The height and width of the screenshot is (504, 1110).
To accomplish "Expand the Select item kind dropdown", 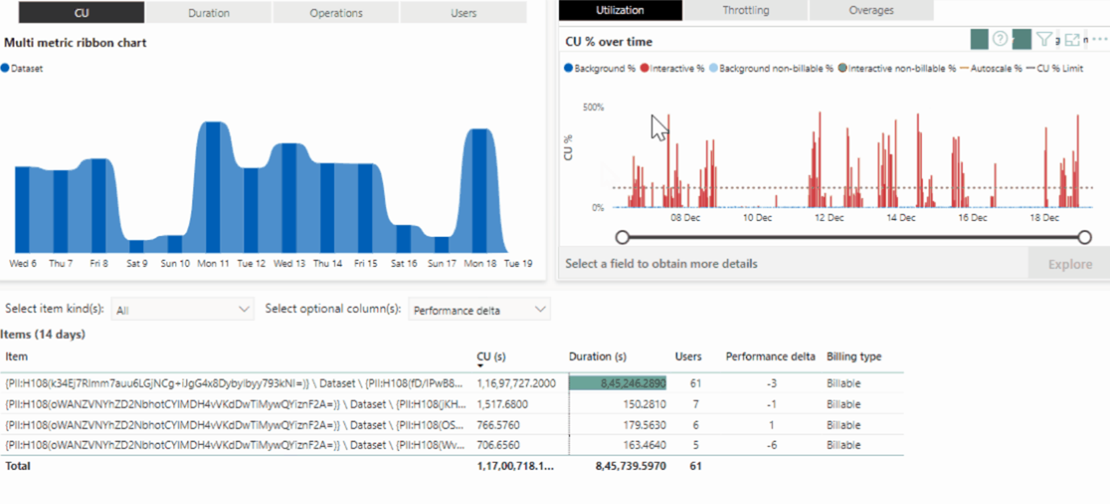I will (x=182, y=310).
